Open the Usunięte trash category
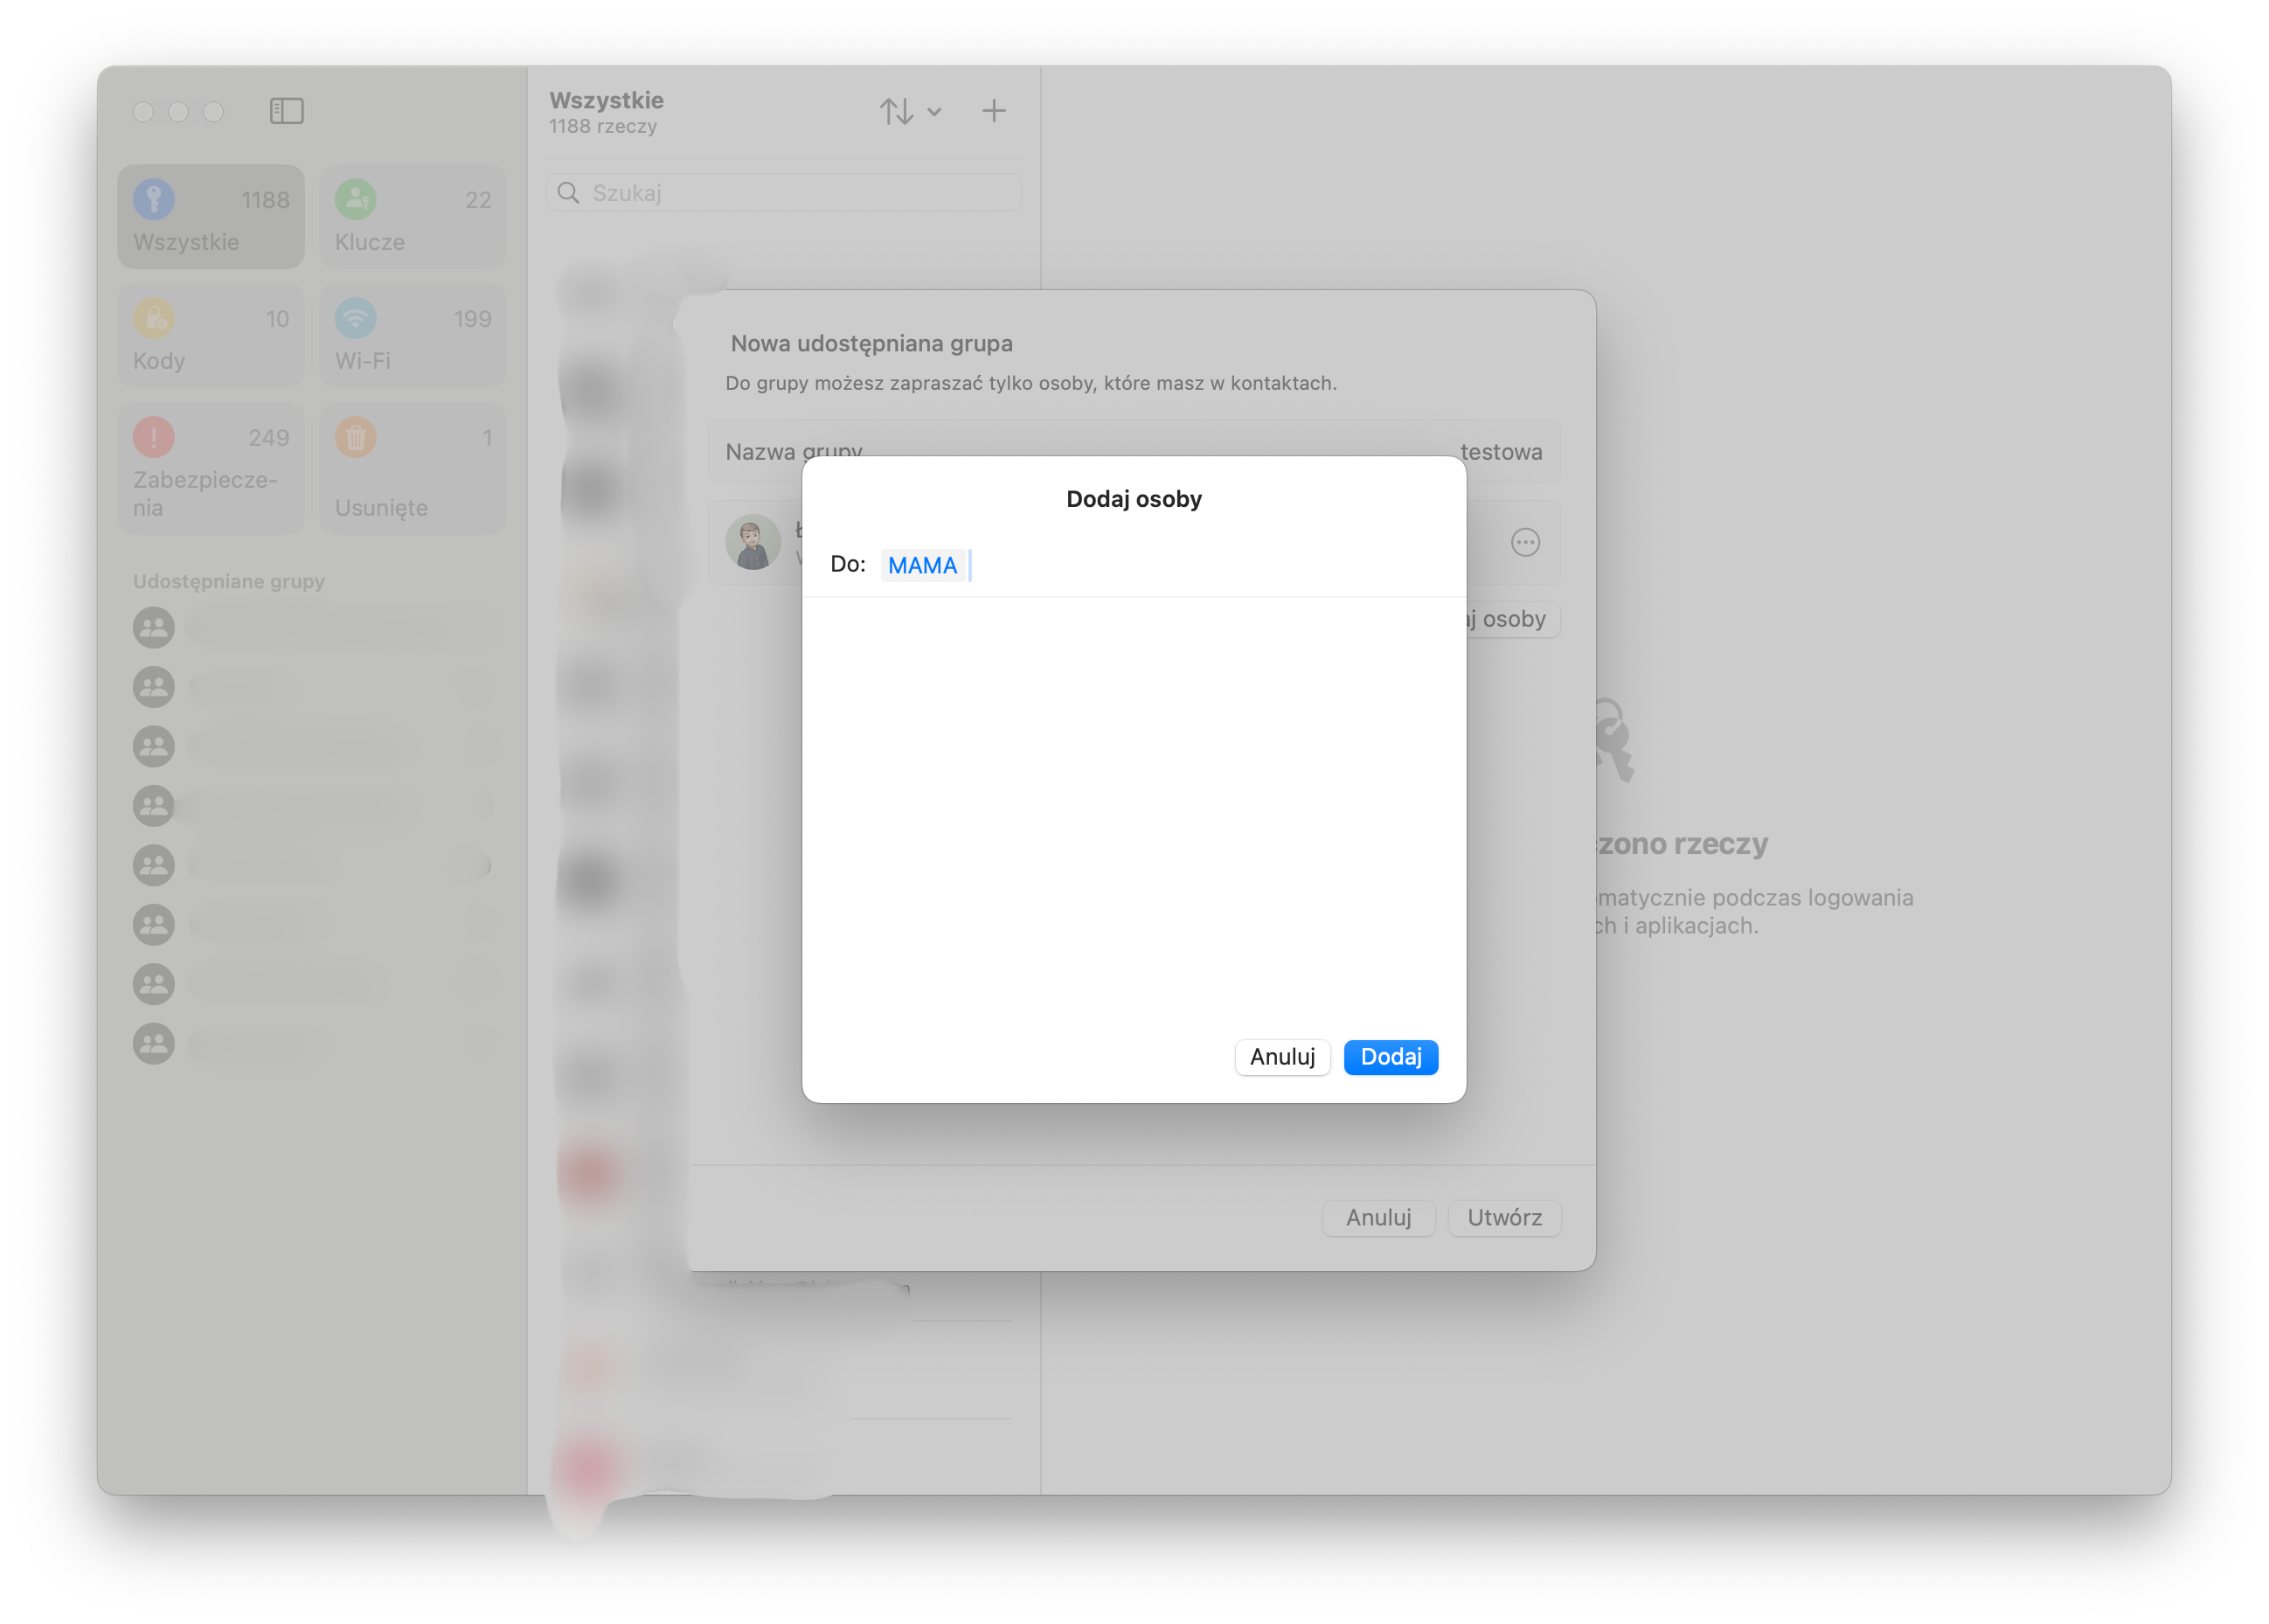 [x=412, y=468]
